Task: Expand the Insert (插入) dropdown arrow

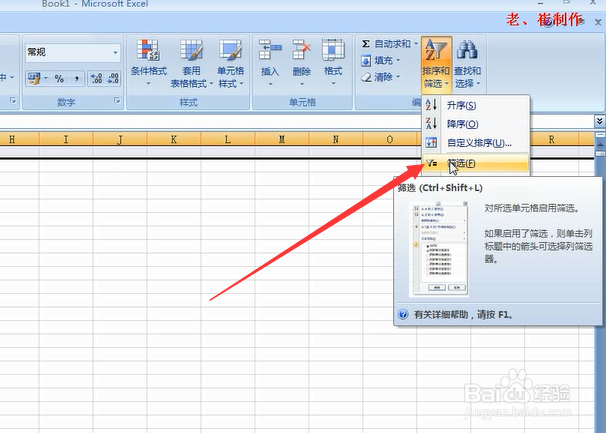Action: pos(270,84)
